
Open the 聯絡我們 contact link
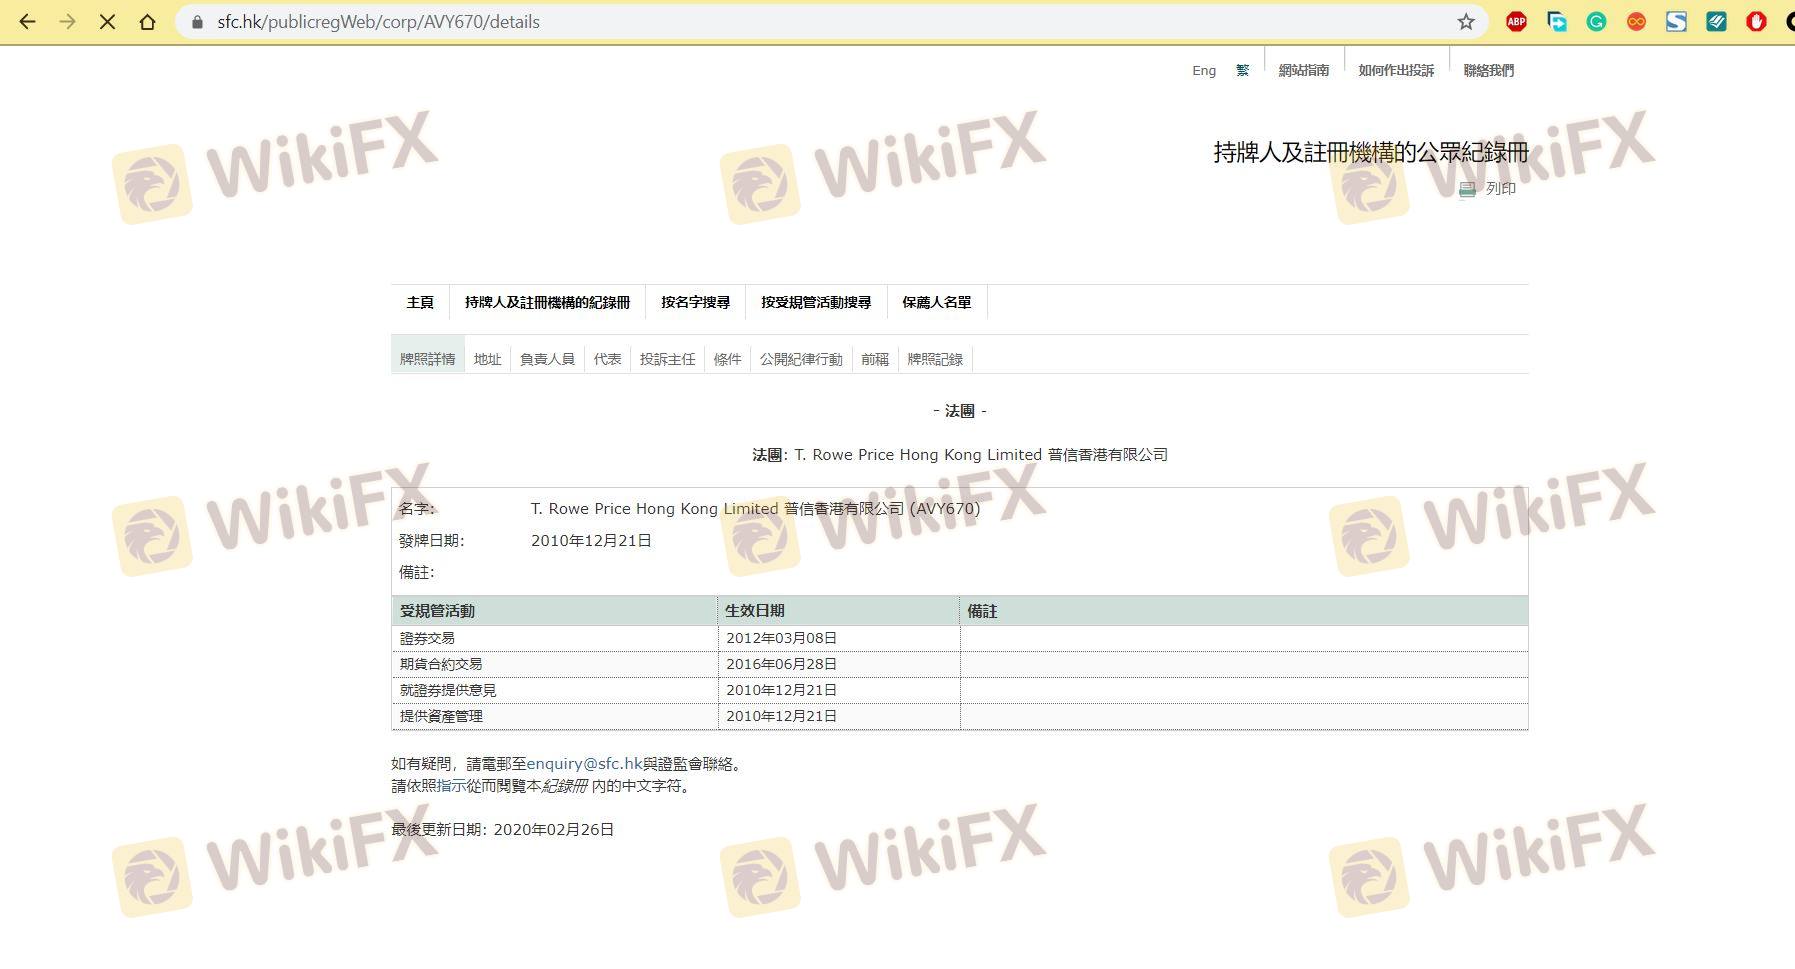point(1489,70)
